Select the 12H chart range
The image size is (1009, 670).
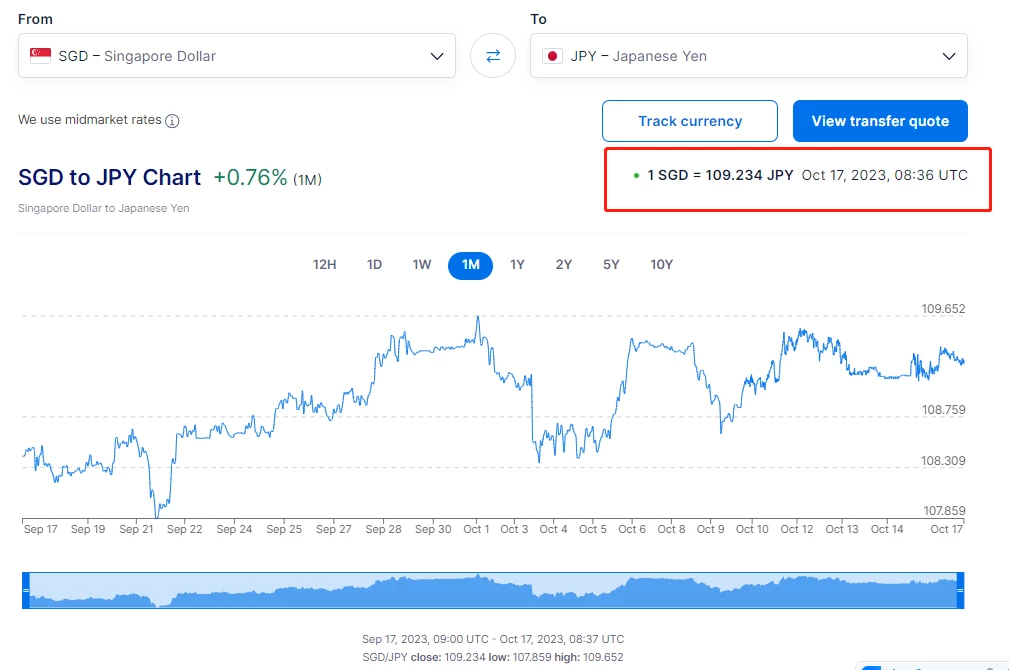pos(324,265)
